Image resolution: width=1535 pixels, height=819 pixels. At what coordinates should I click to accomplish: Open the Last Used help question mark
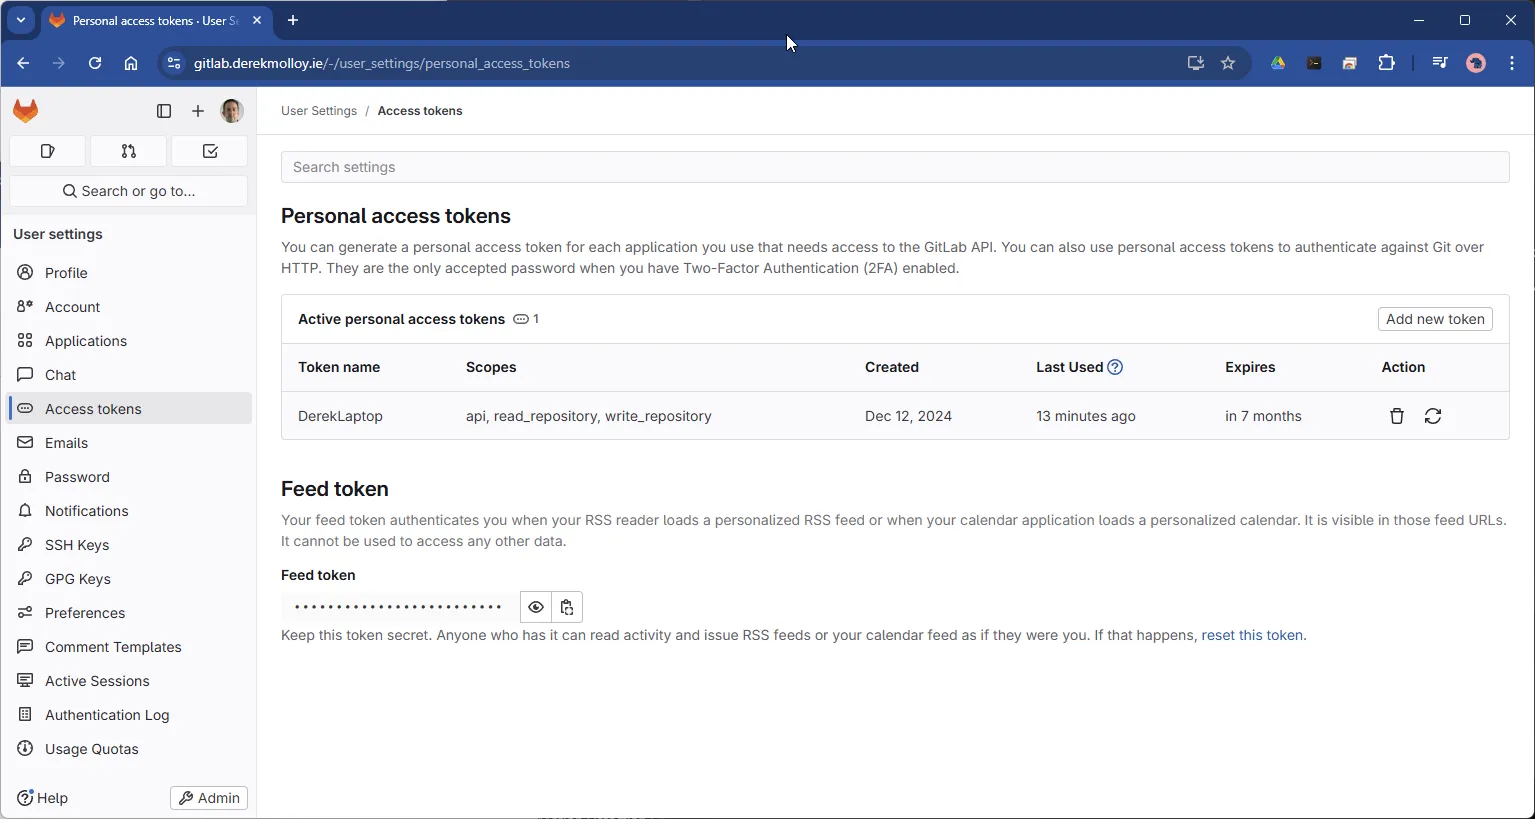1115,367
